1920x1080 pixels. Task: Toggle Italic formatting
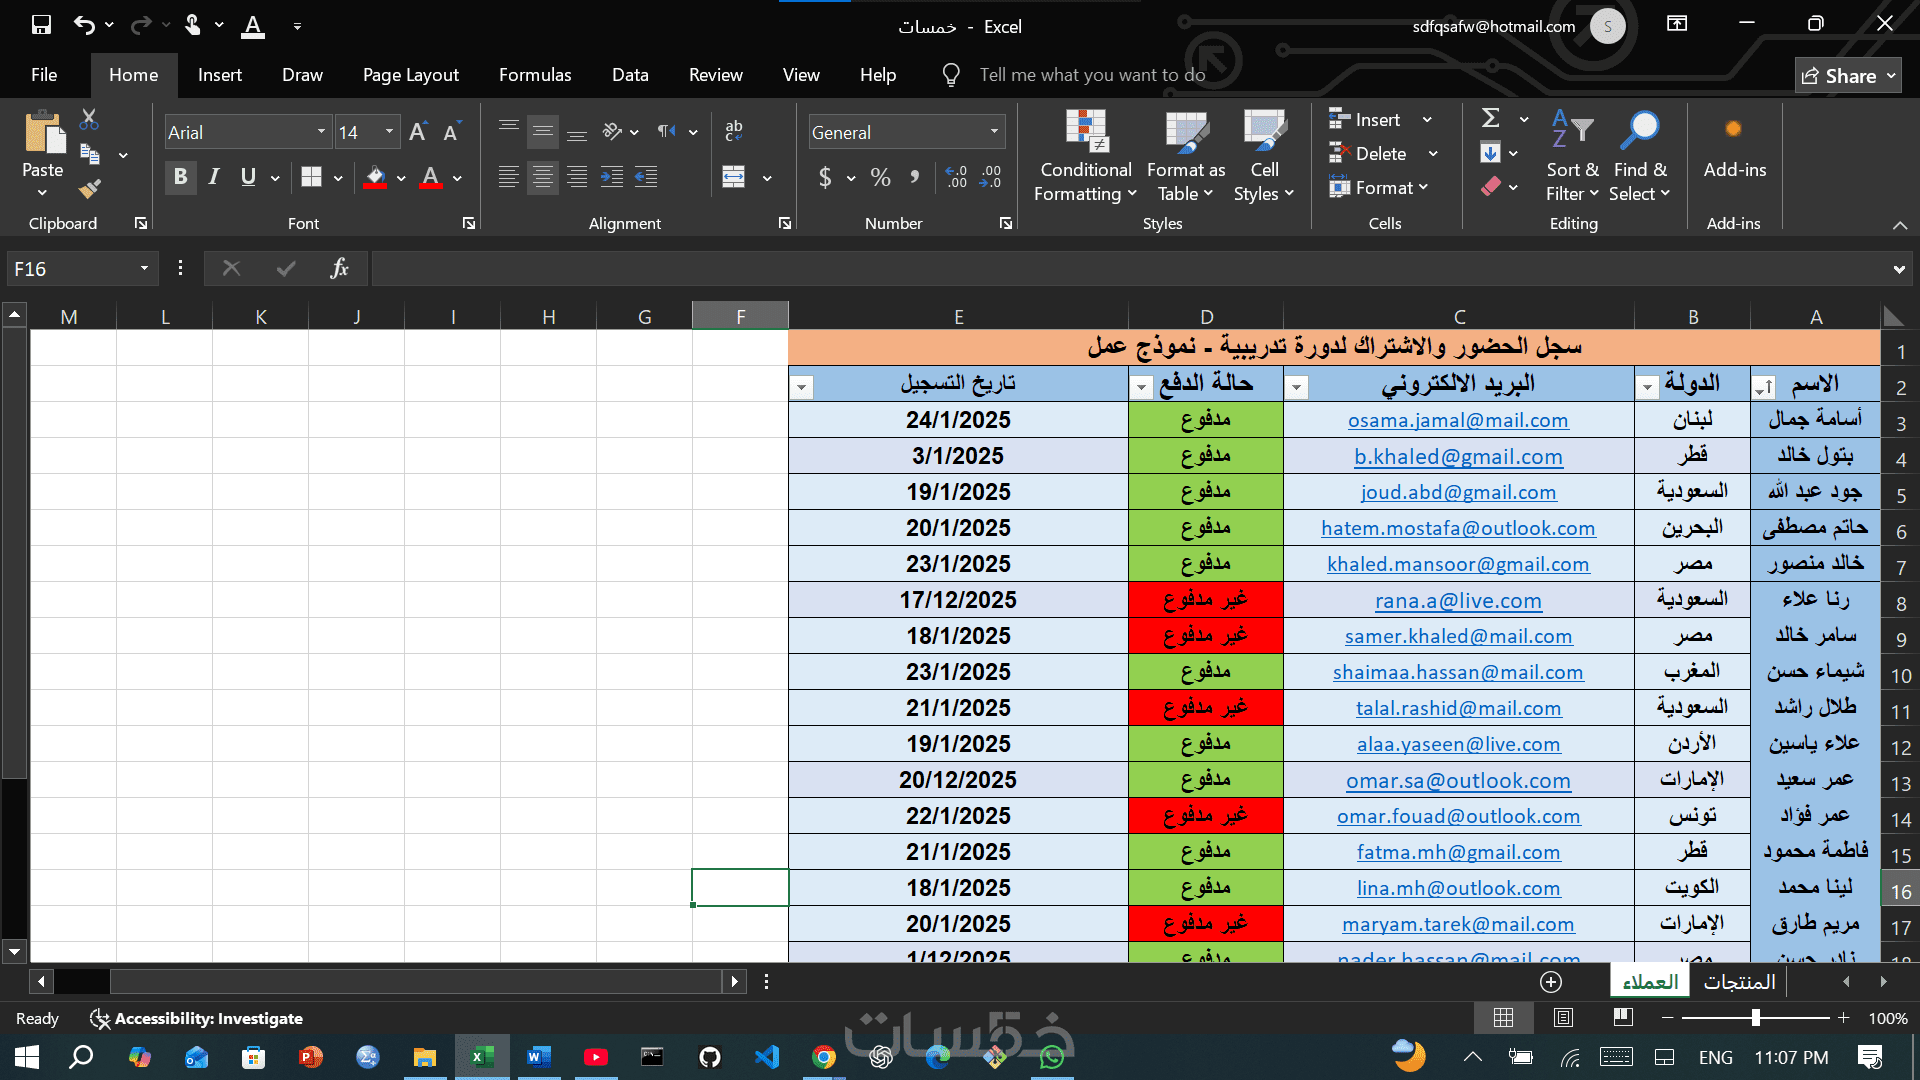click(x=214, y=177)
